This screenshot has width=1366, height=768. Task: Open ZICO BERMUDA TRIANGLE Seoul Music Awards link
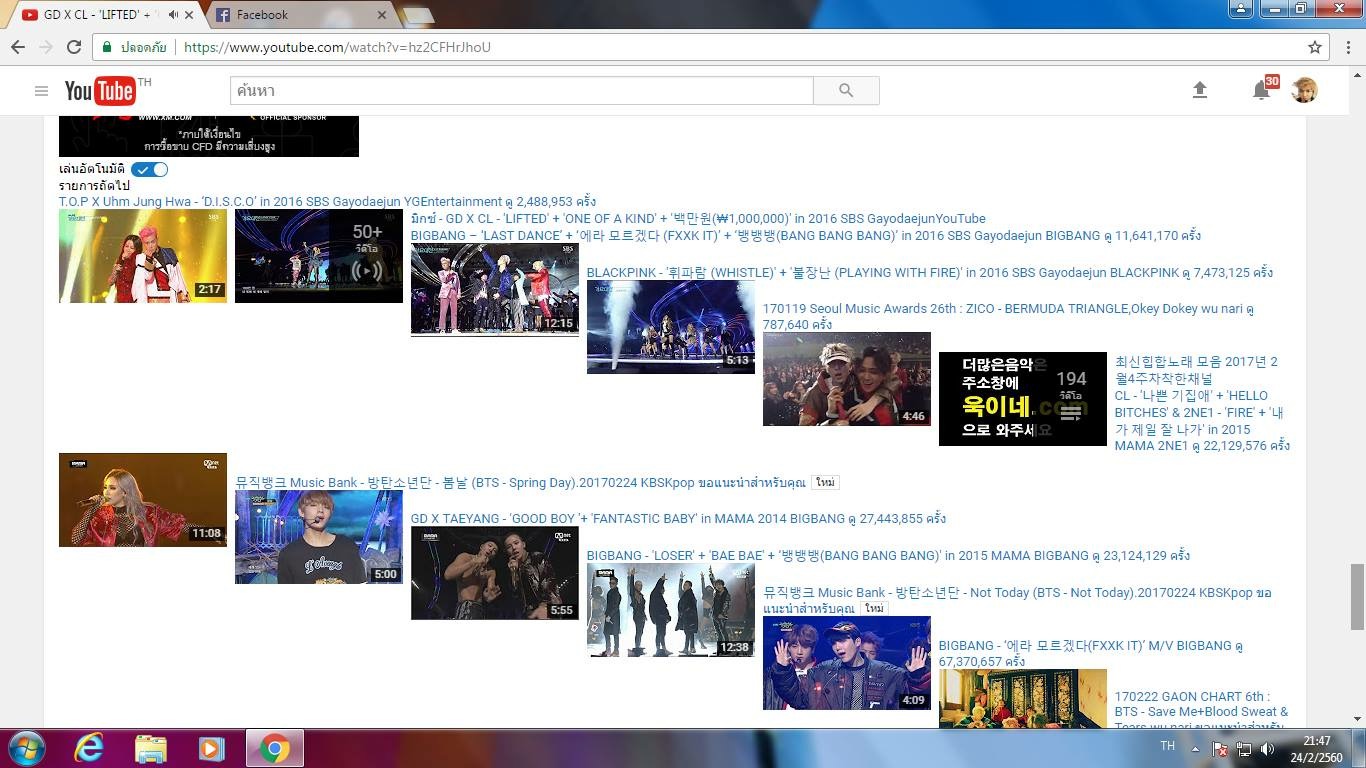click(x=1008, y=316)
